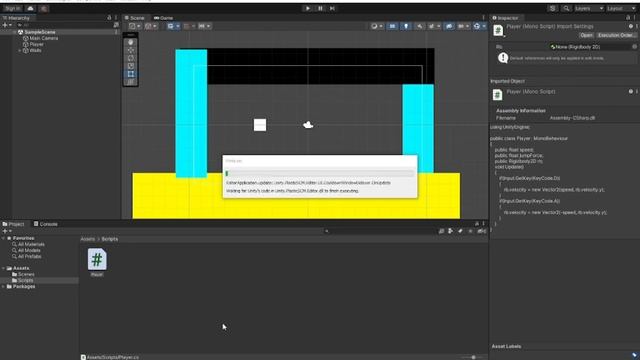Image resolution: width=640 pixels, height=360 pixels.
Task: Open the Layers dropdown
Action: (589, 8)
